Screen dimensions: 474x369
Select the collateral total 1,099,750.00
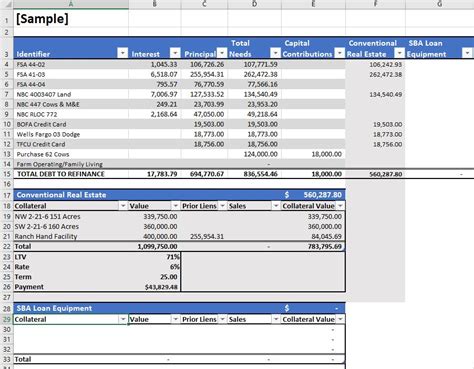coord(155,247)
